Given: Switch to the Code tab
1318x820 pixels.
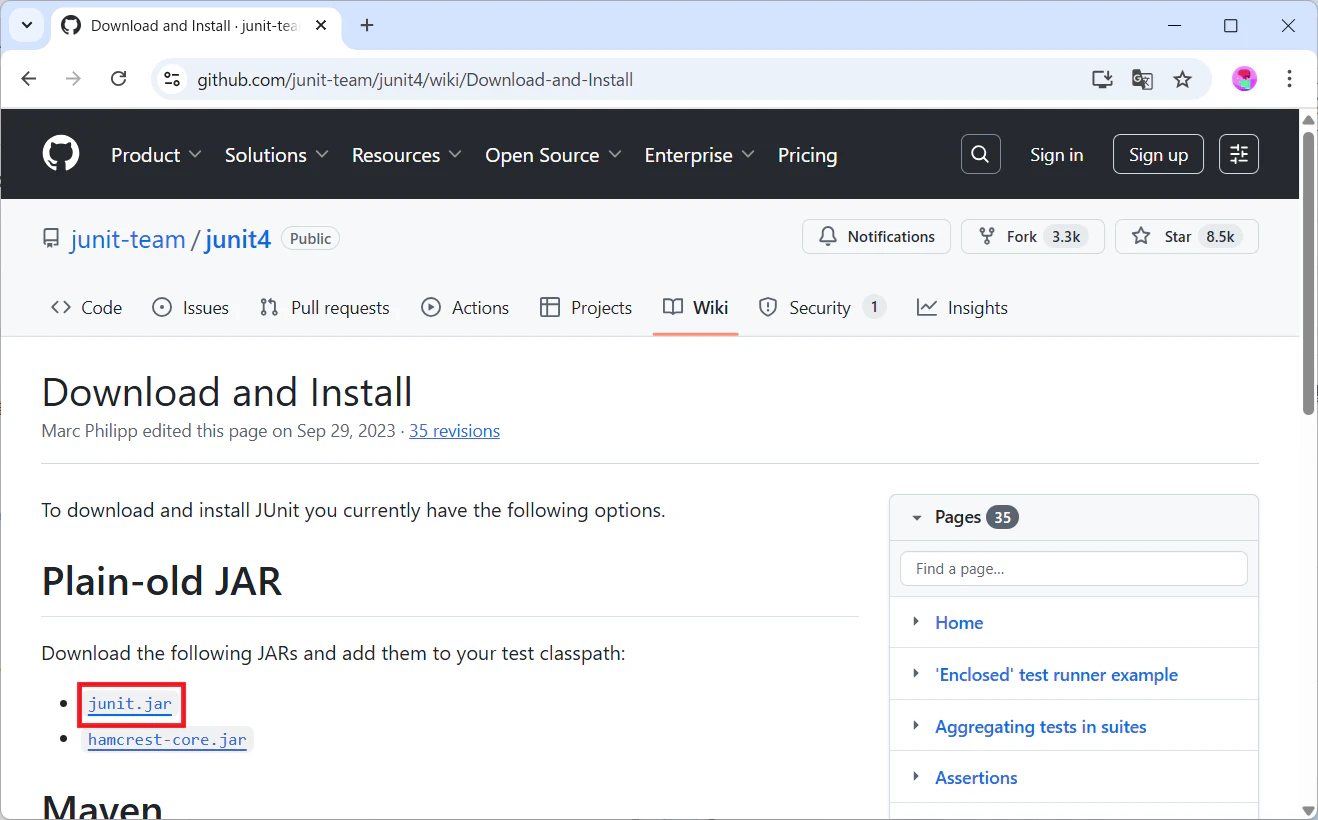Looking at the screenshot, I should coord(86,308).
